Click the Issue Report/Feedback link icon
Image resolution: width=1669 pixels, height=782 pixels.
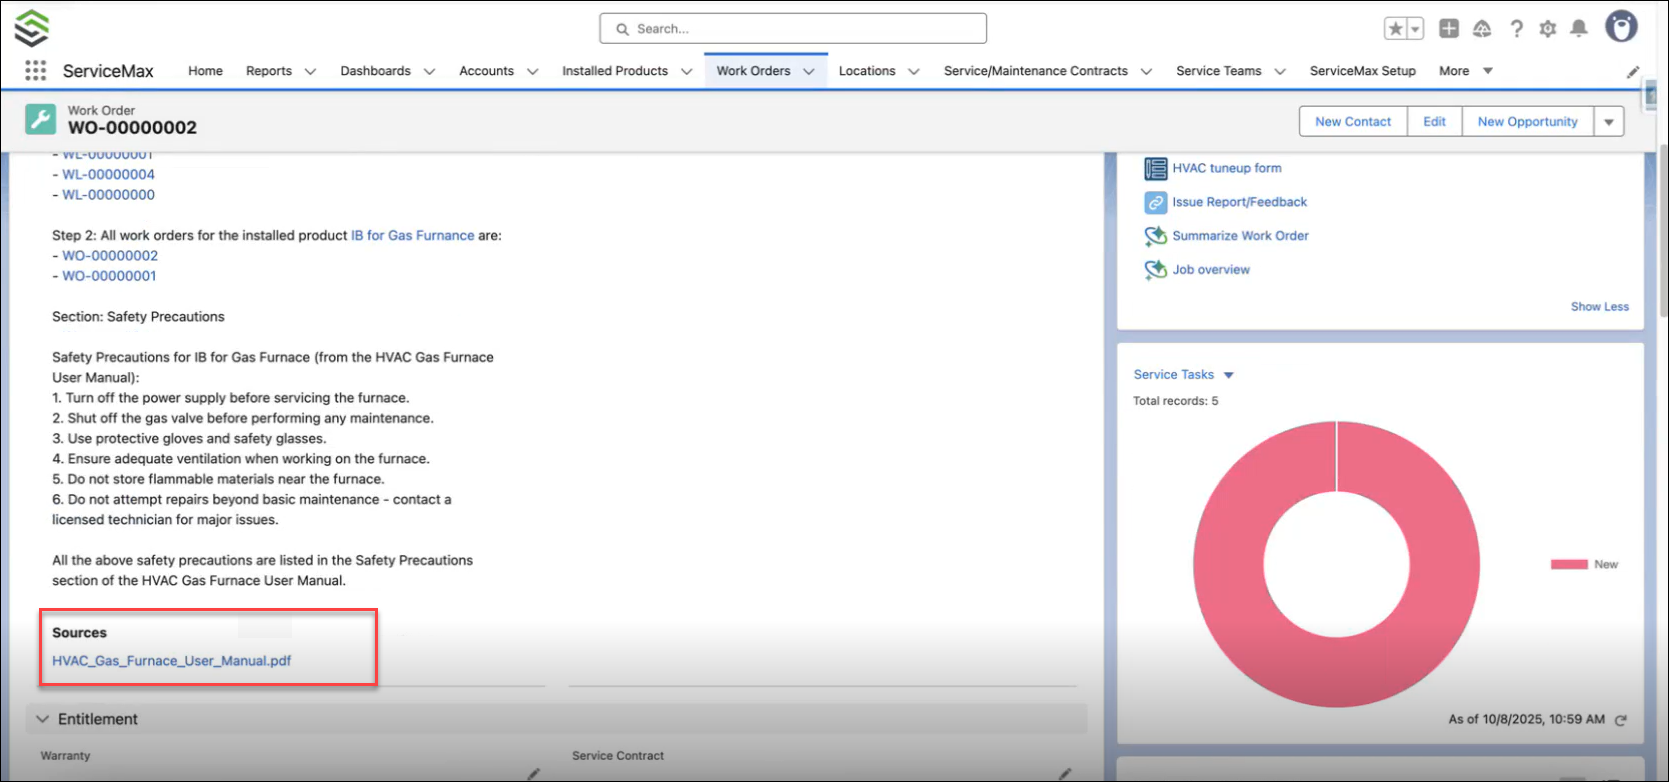(1156, 202)
